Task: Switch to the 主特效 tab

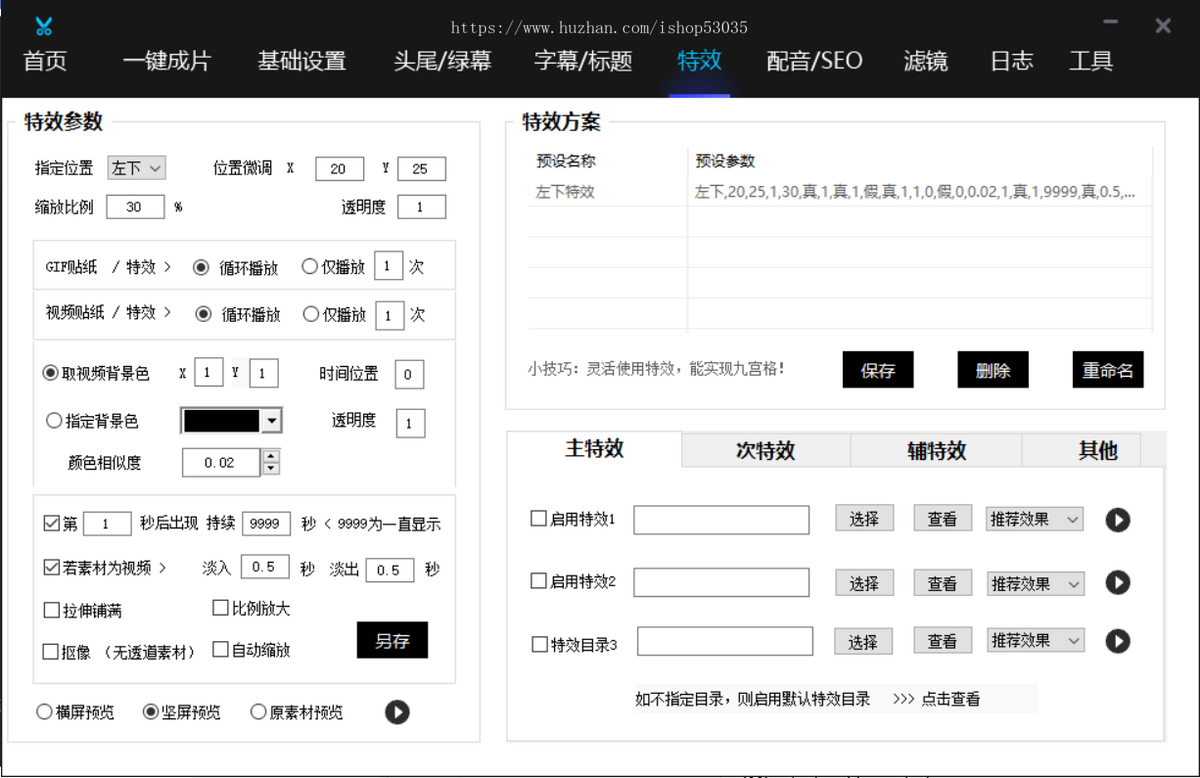Action: (x=595, y=449)
